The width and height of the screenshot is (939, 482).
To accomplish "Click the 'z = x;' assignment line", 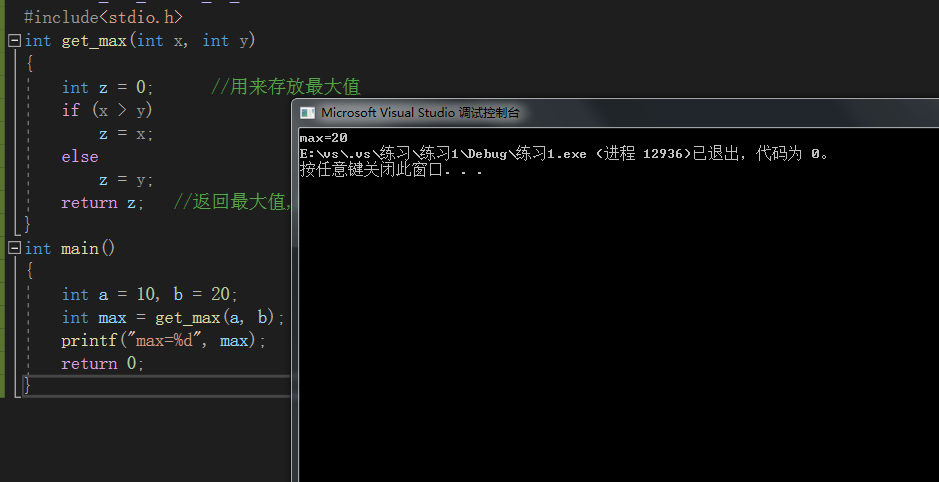I will click(126, 134).
